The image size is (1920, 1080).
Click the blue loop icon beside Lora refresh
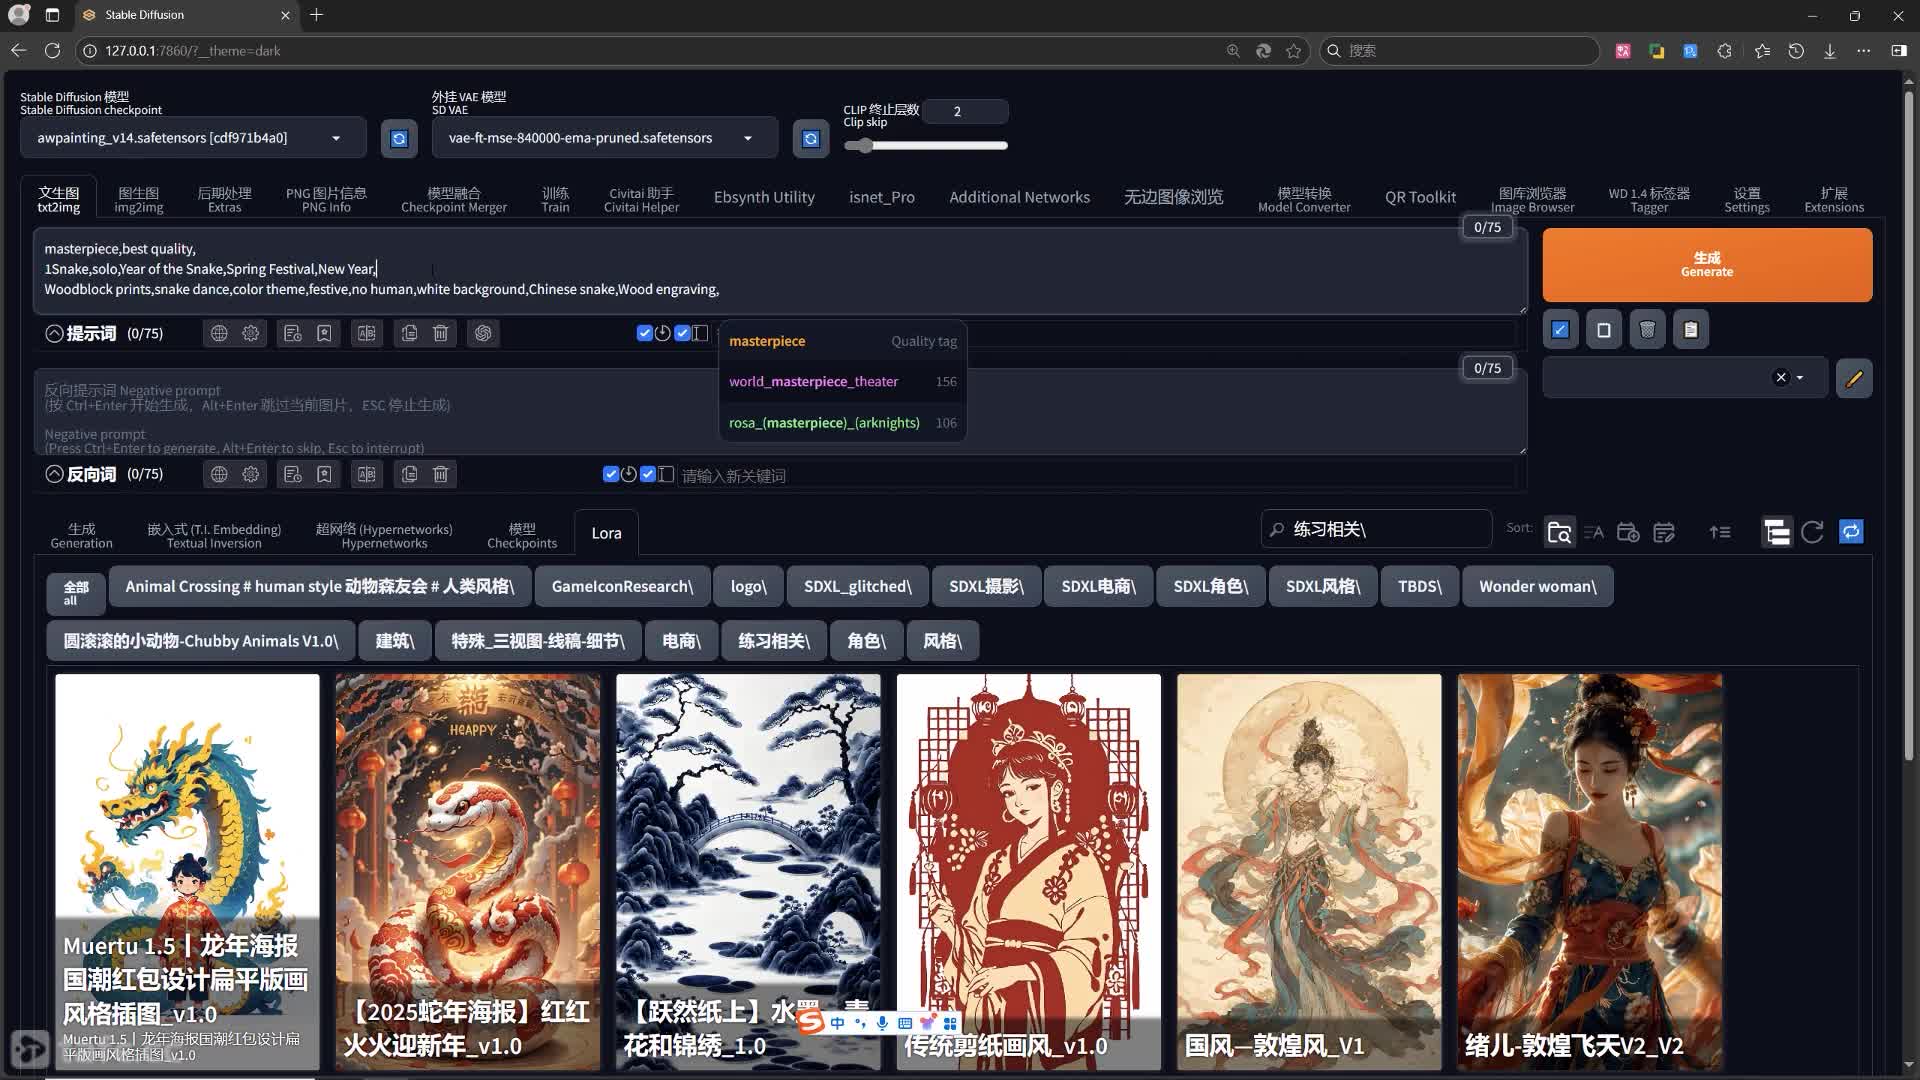pyautogui.click(x=1851, y=532)
